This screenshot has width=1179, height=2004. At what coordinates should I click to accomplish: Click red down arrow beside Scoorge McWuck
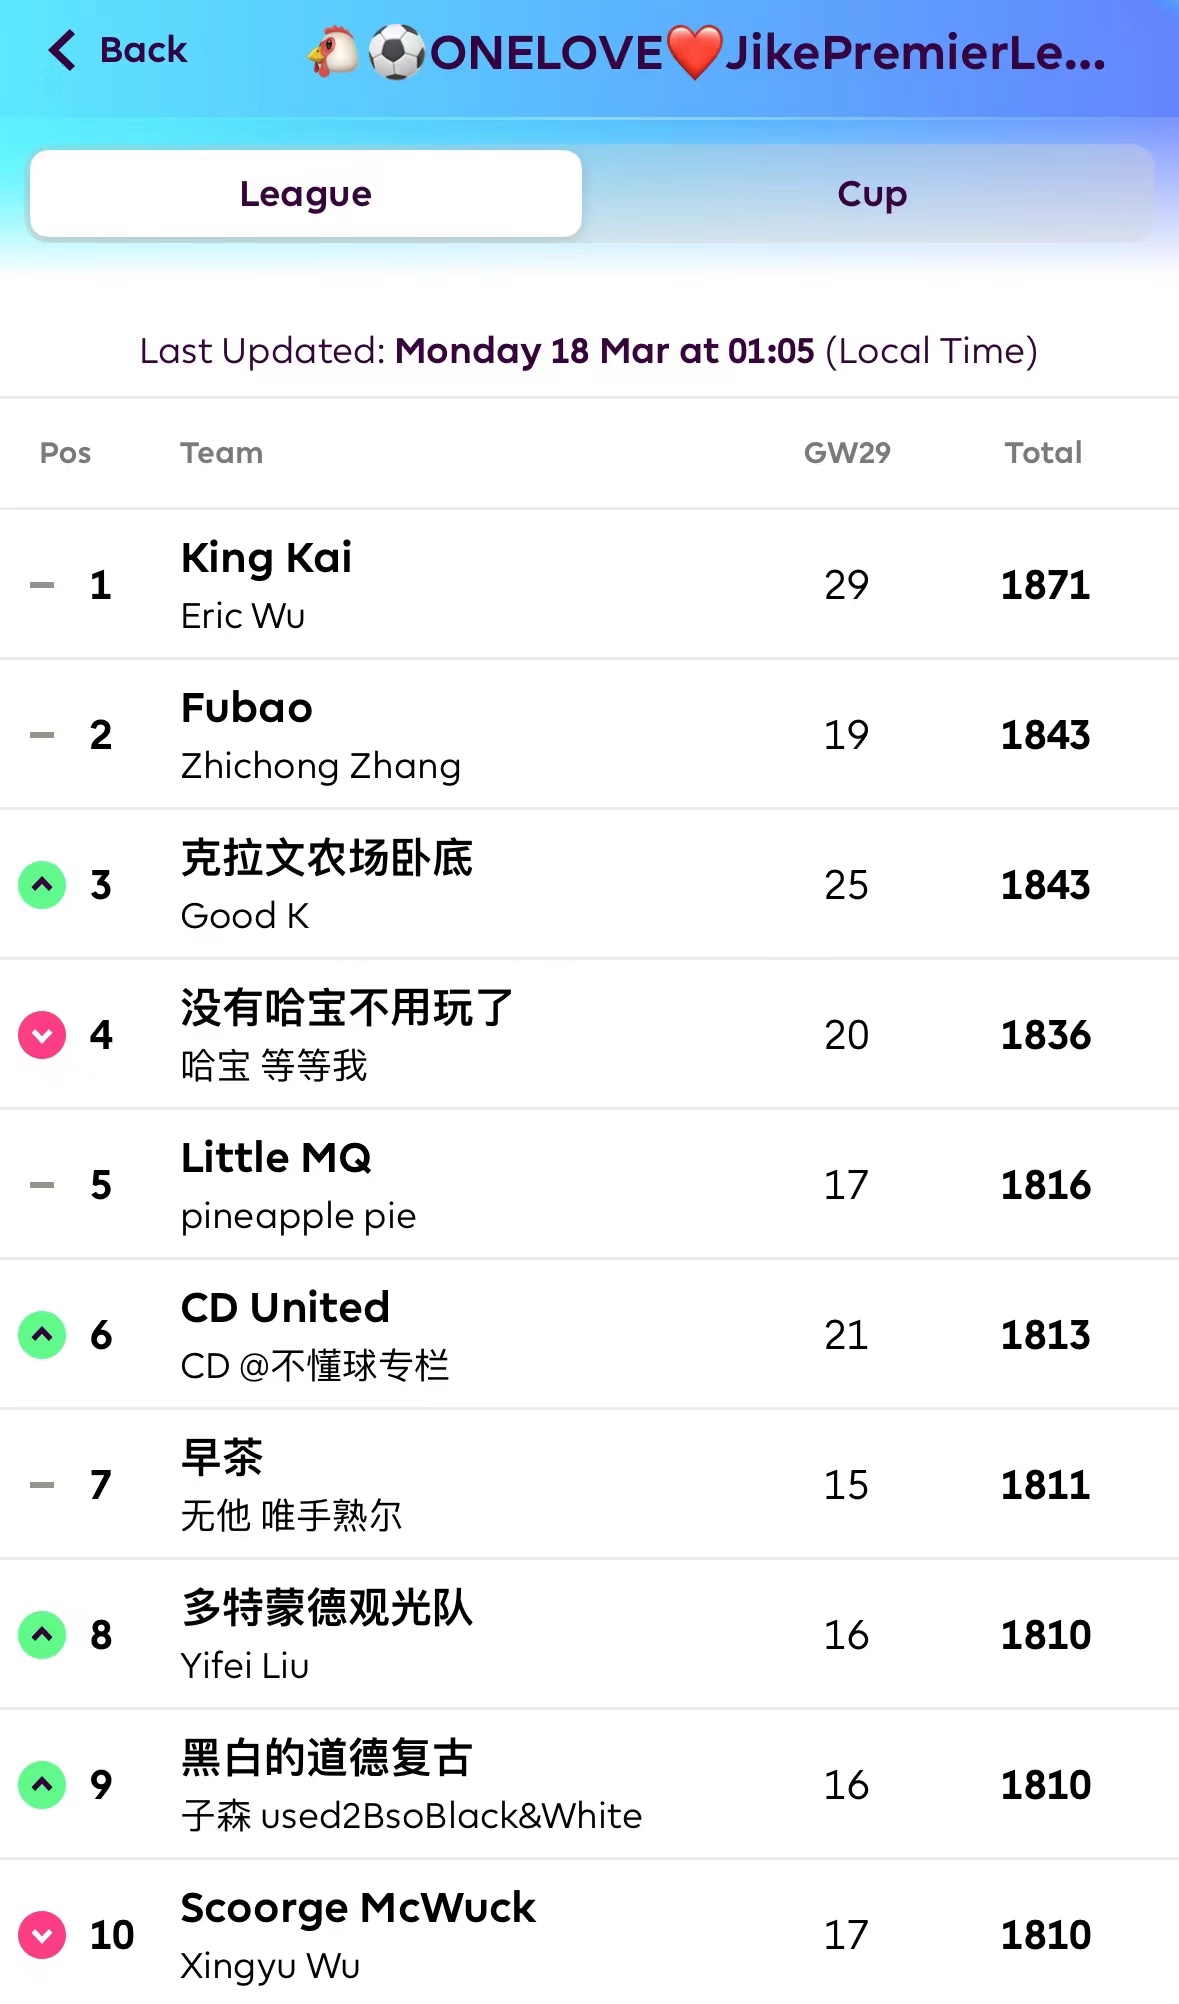click(x=42, y=1935)
